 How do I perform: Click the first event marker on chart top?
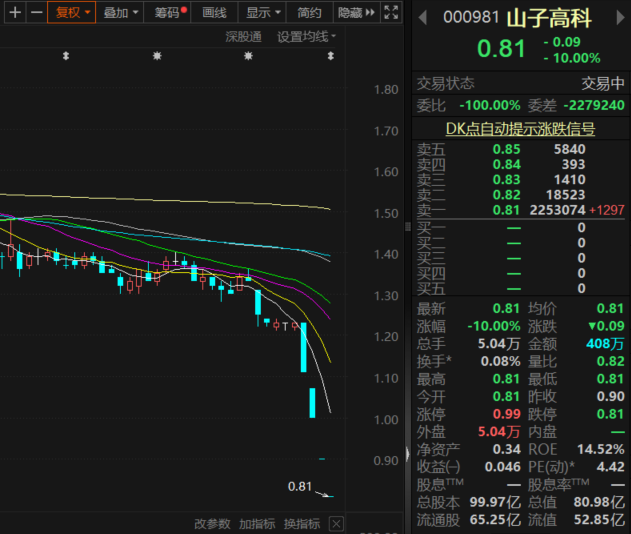tap(66, 56)
